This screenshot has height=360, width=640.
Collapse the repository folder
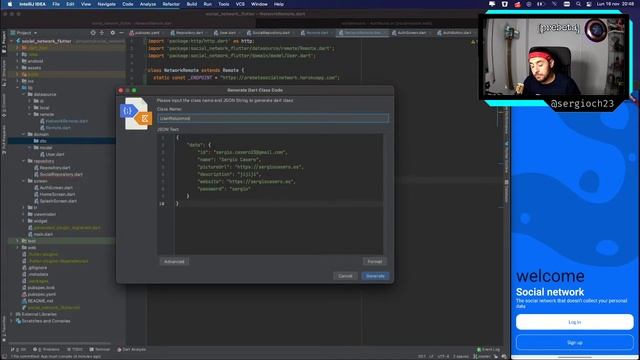click(24, 161)
